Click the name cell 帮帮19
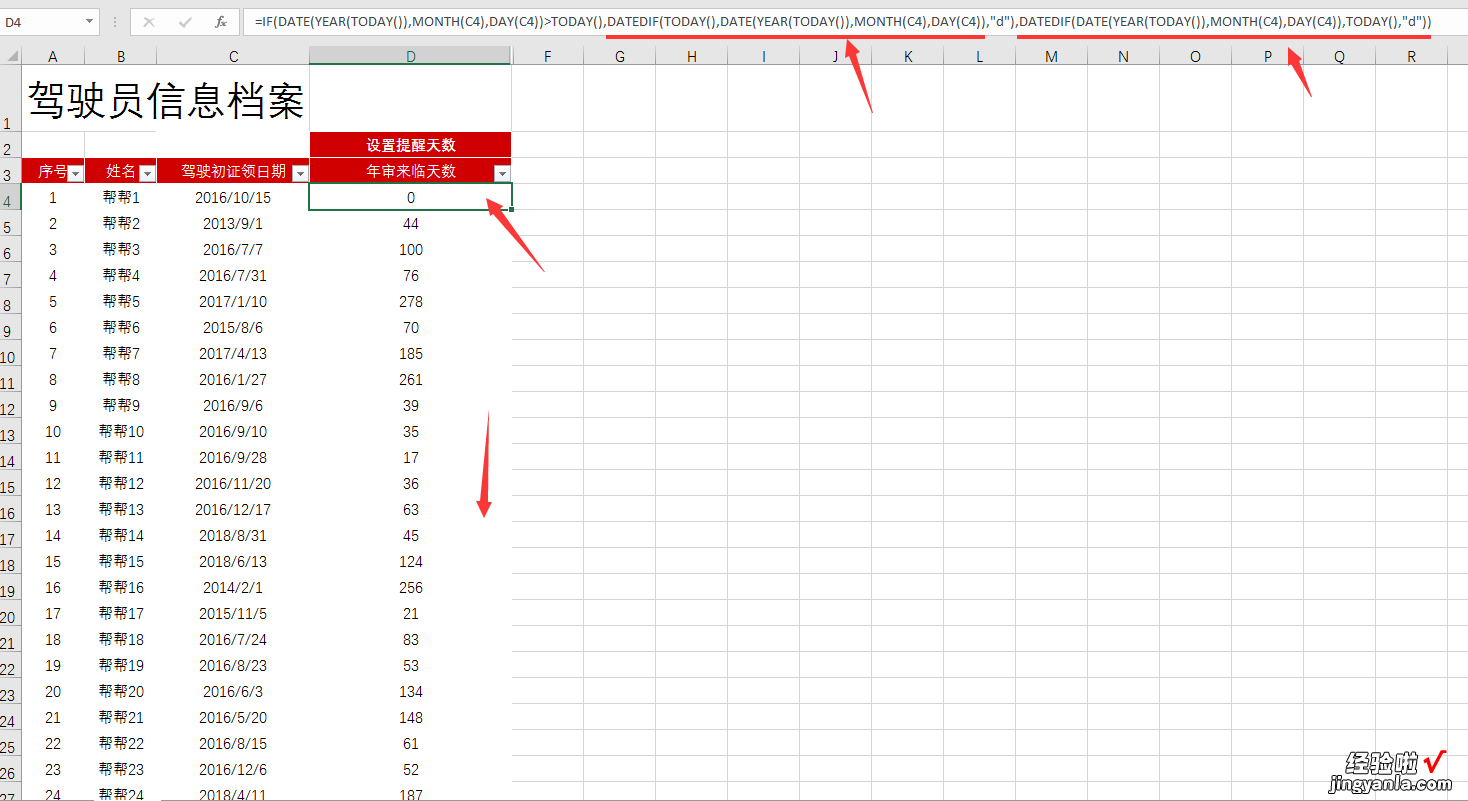 [121, 666]
